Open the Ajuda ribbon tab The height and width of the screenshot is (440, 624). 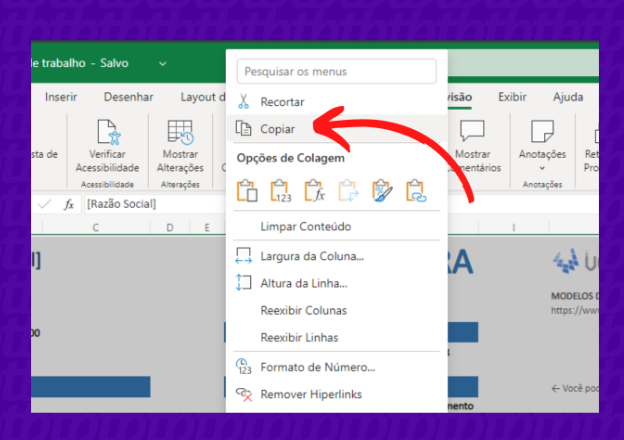568,97
